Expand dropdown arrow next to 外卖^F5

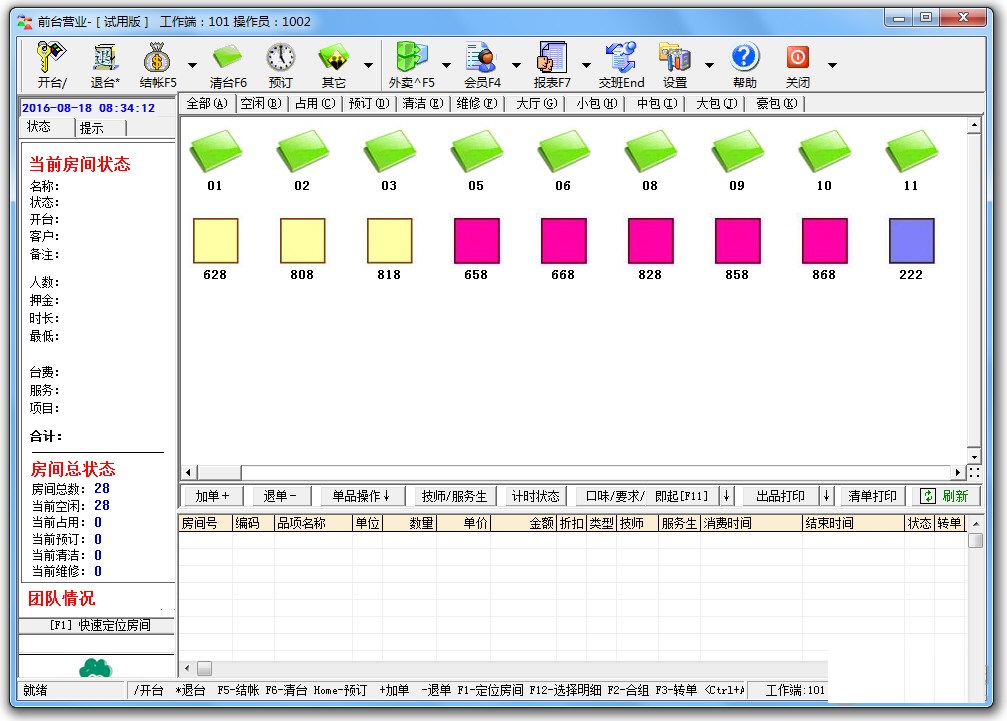[x=446, y=65]
